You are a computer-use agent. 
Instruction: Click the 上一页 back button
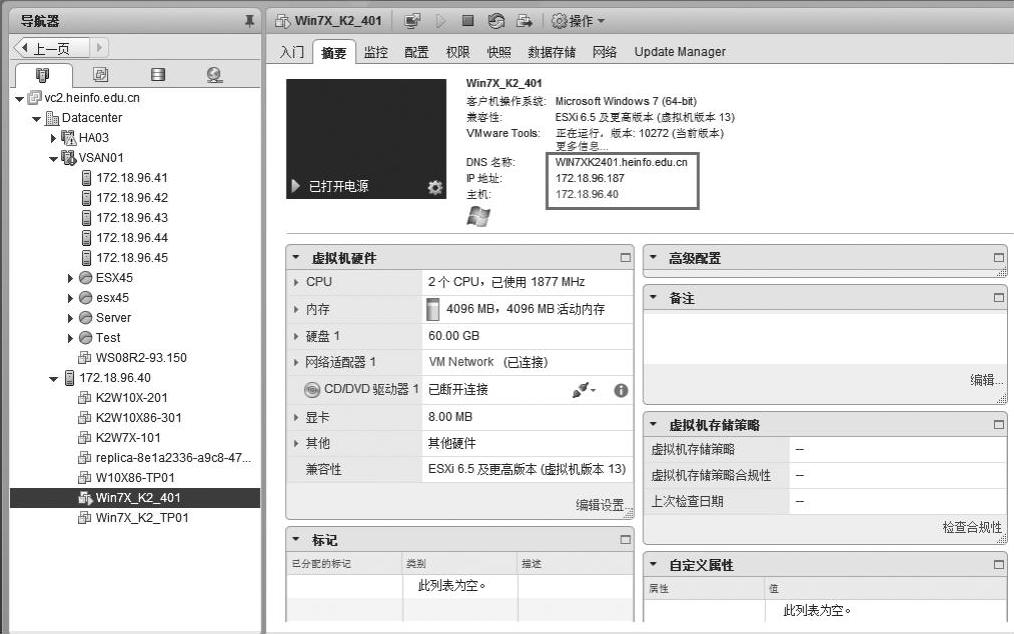click(52, 48)
